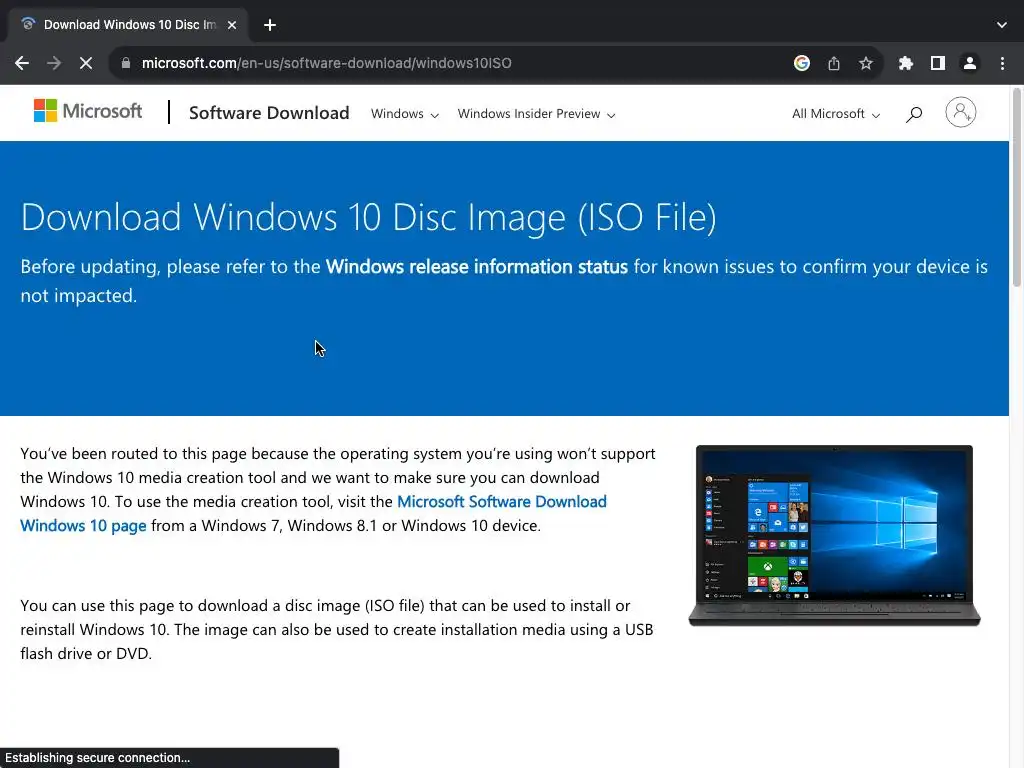Open the Google icon in address bar
This screenshot has width=1024, height=768.
[801, 63]
